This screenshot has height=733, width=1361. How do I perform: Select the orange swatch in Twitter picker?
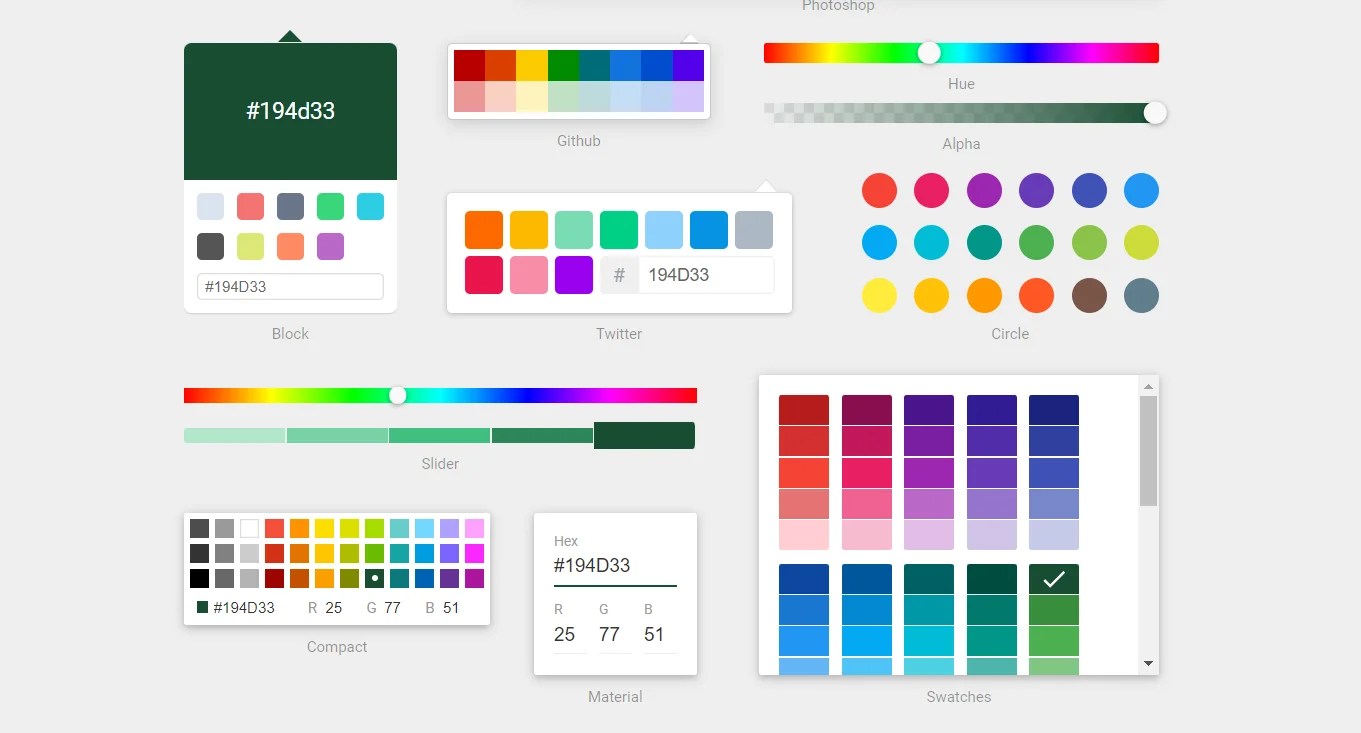point(484,230)
